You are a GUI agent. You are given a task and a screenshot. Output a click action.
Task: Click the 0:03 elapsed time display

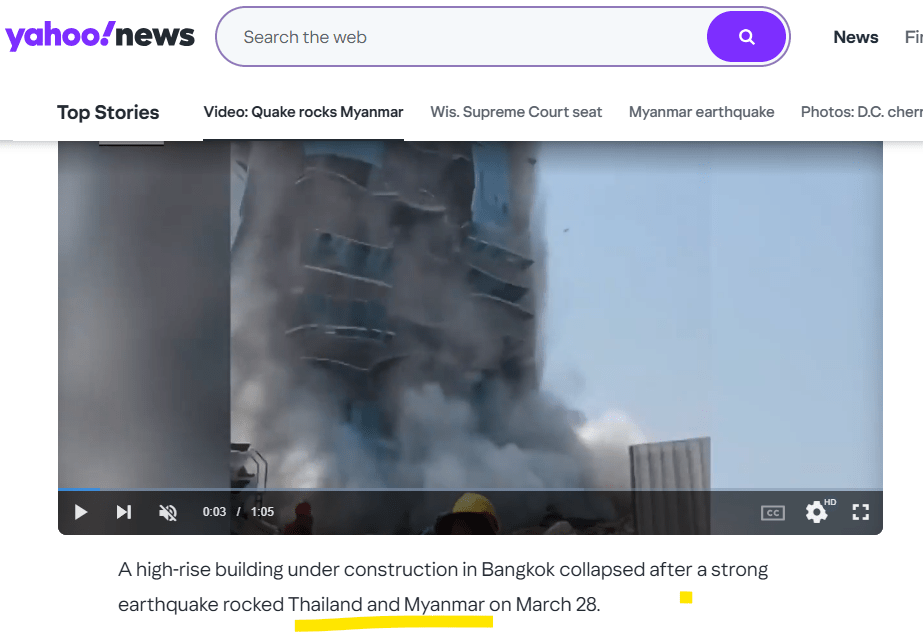coord(214,512)
